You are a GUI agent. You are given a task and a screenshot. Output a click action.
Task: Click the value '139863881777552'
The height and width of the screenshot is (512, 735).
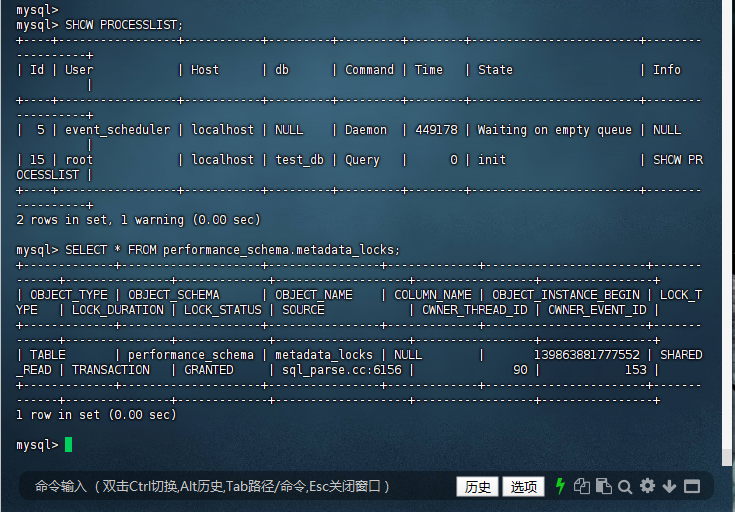(587, 355)
